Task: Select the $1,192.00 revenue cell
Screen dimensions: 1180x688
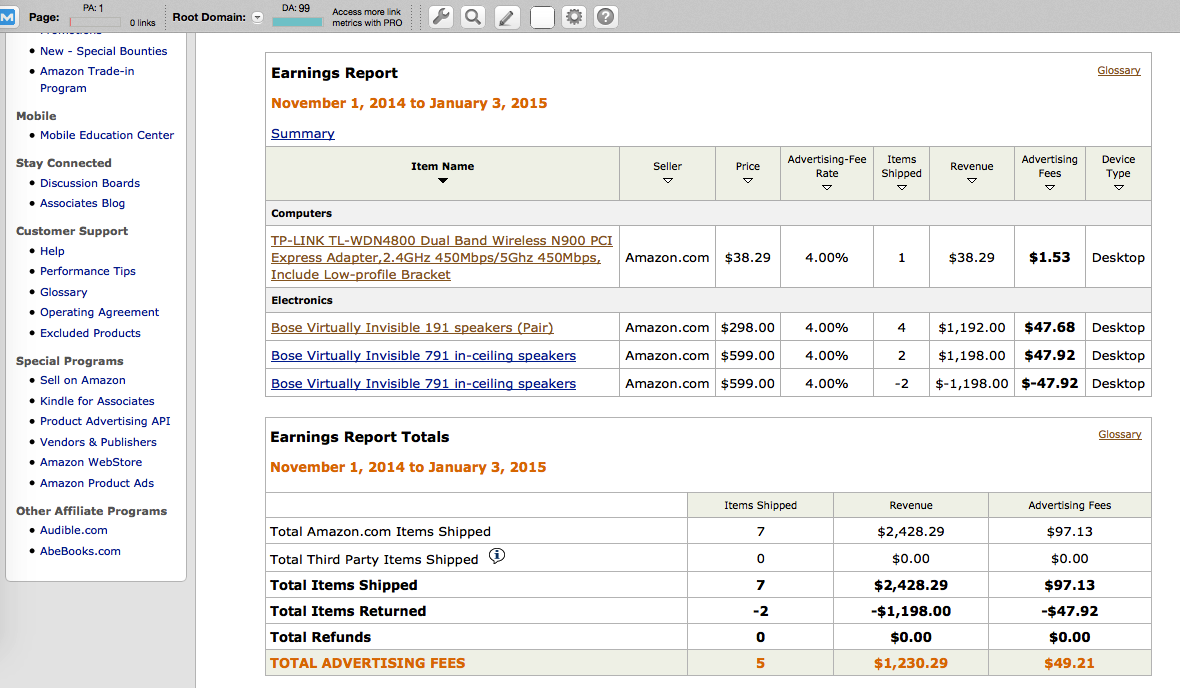Action: click(x=972, y=327)
